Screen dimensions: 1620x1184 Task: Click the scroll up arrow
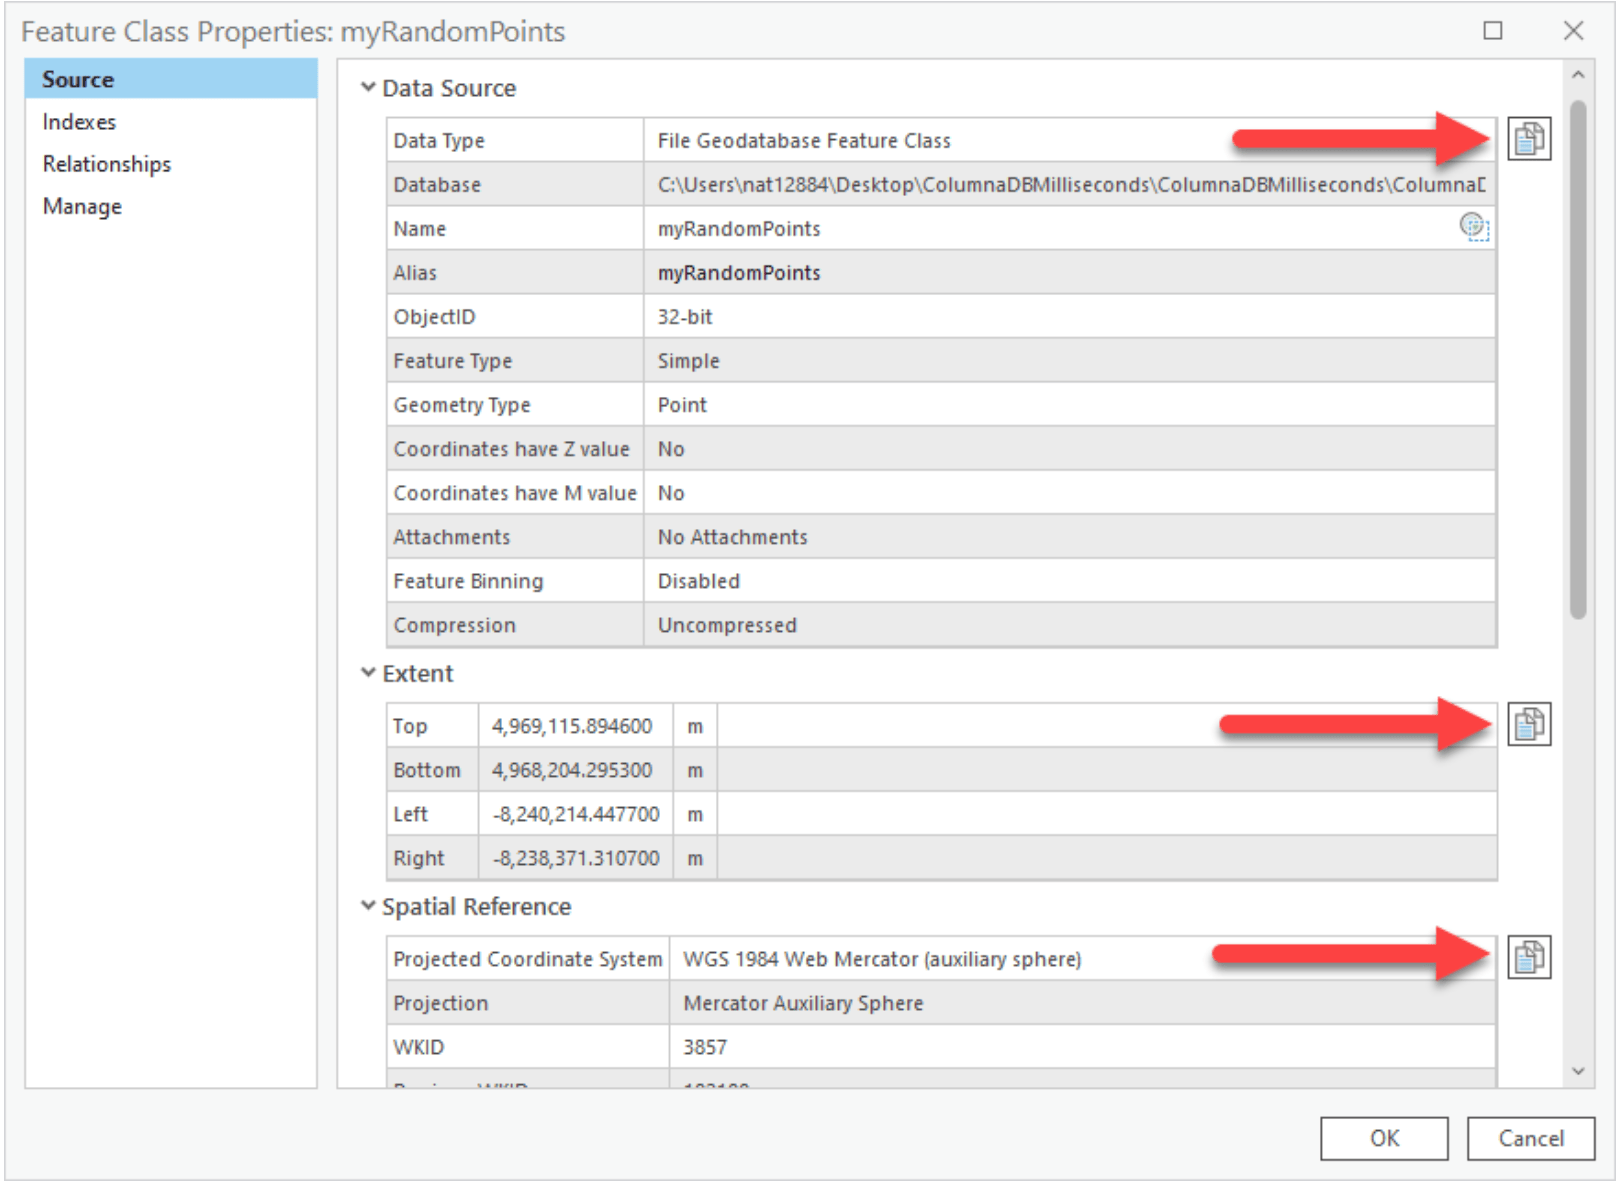coord(1578,75)
